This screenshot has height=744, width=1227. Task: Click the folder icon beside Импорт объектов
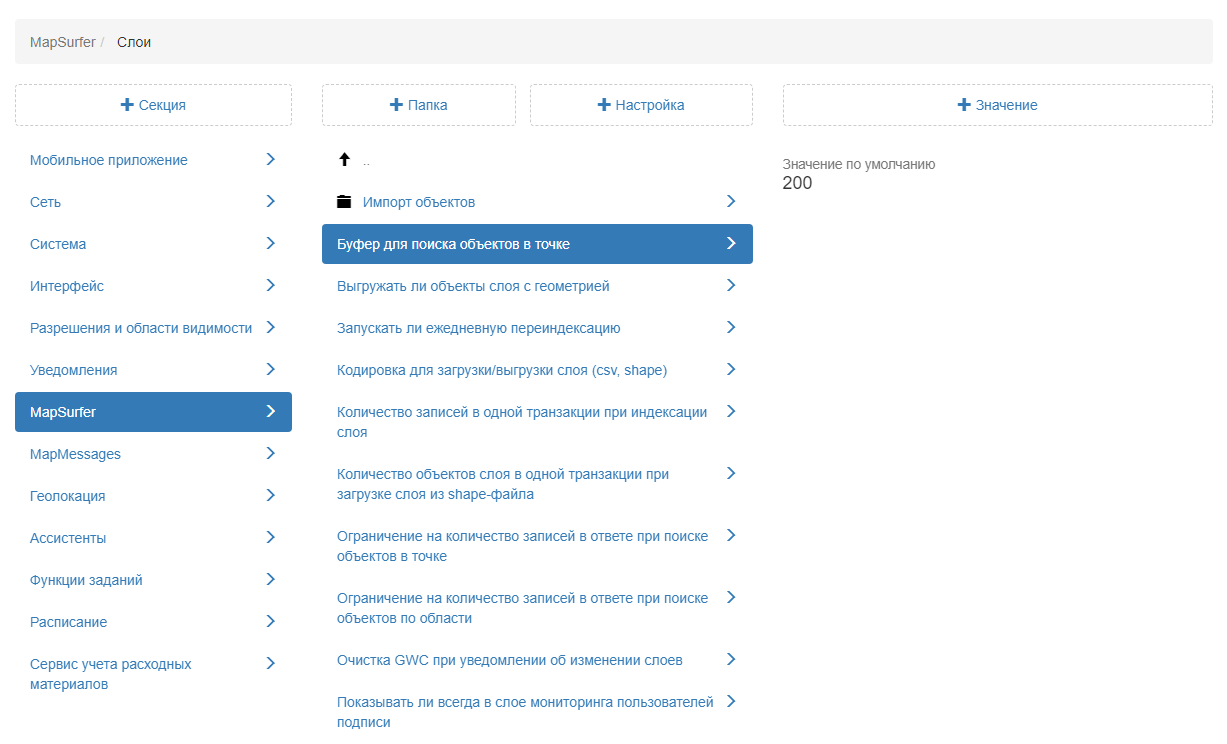[x=344, y=202]
